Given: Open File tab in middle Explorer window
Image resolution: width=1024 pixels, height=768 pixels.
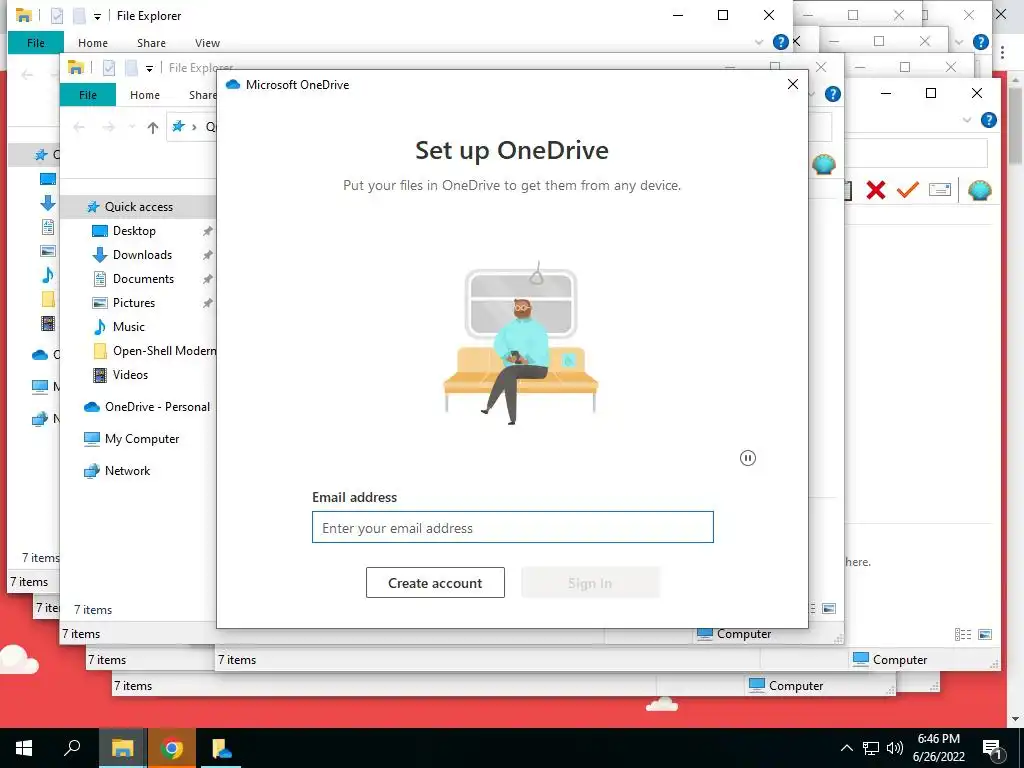Looking at the screenshot, I should 88,95.
